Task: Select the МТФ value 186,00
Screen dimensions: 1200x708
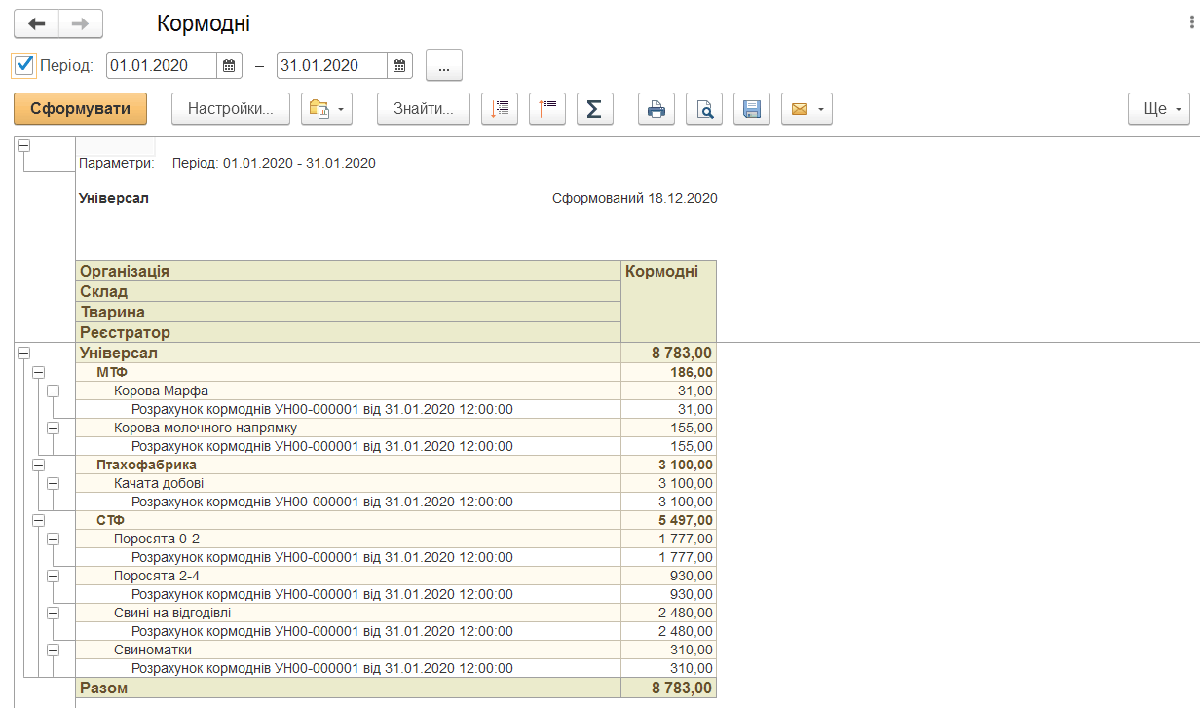Action: pos(692,372)
